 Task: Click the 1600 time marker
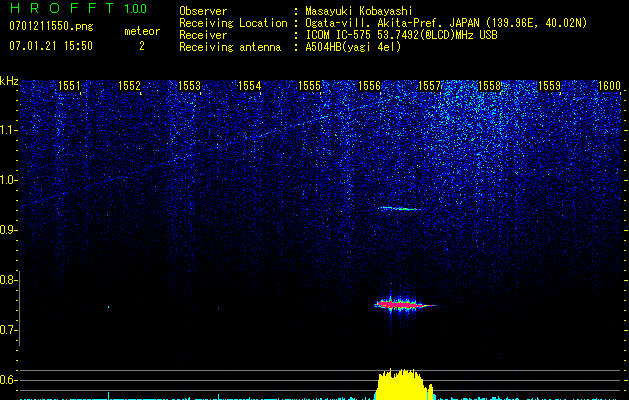point(609,86)
